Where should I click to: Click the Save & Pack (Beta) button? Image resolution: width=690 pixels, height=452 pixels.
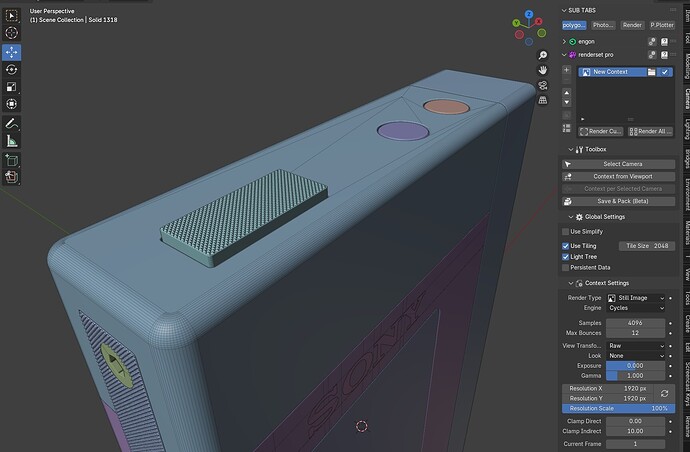pyautogui.click(x=619, y=201)
